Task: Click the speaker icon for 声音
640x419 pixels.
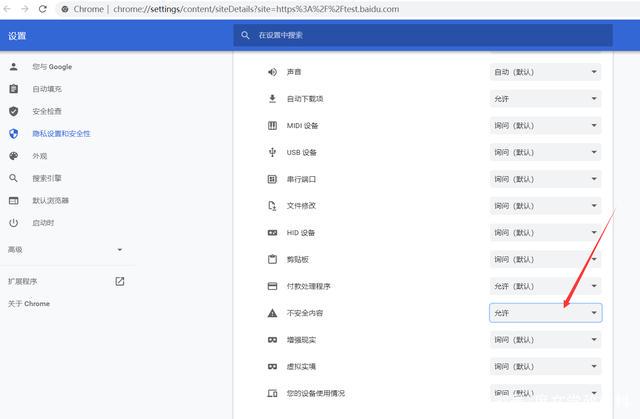Action: 272,72
